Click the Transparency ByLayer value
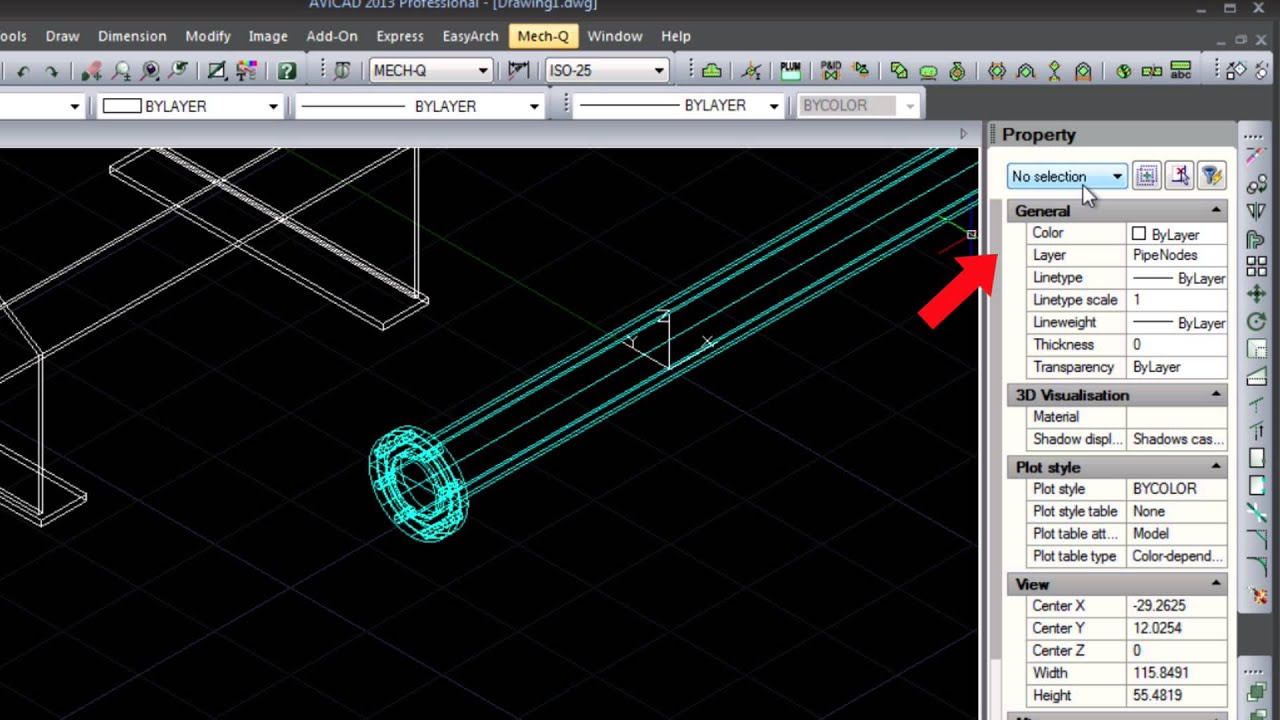The image size is (1280, 720). pos(1177,367)
